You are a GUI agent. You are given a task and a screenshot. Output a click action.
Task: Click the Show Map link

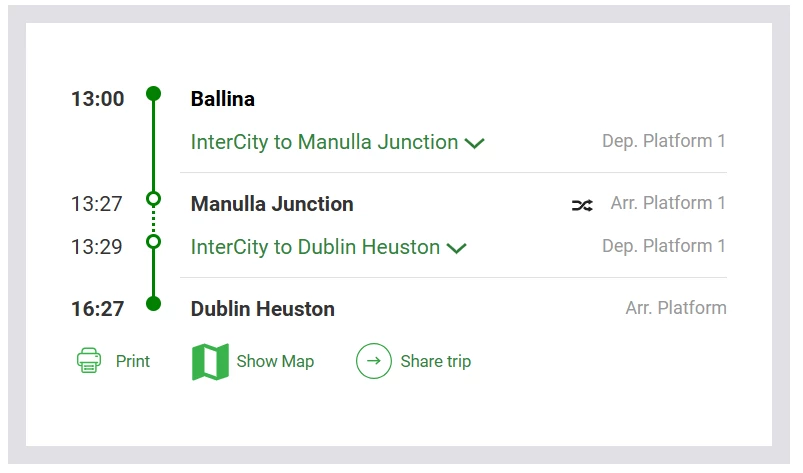pyautogui.click(x=275, y=362)
